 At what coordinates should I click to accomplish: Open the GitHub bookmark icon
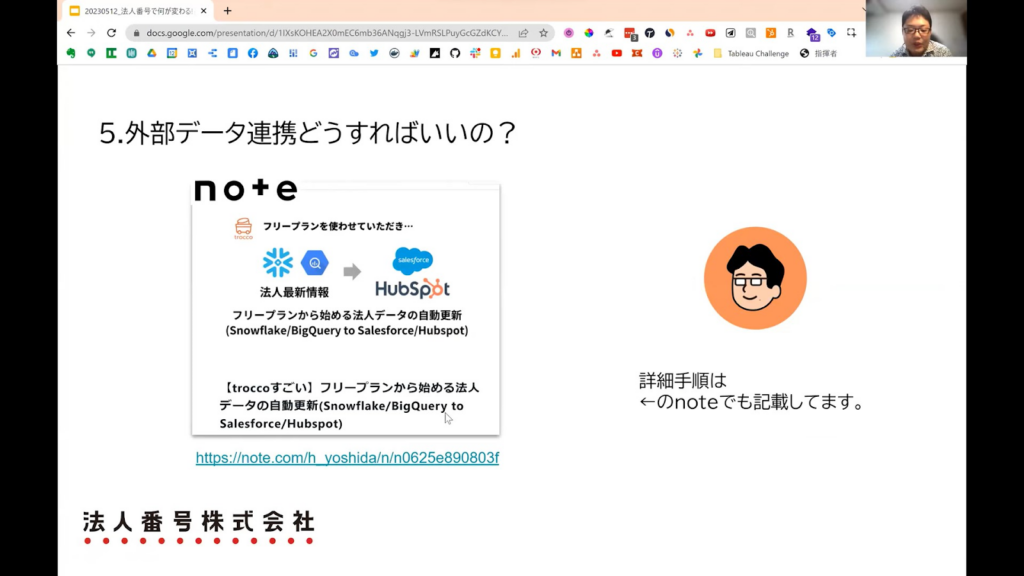point(455,53)
